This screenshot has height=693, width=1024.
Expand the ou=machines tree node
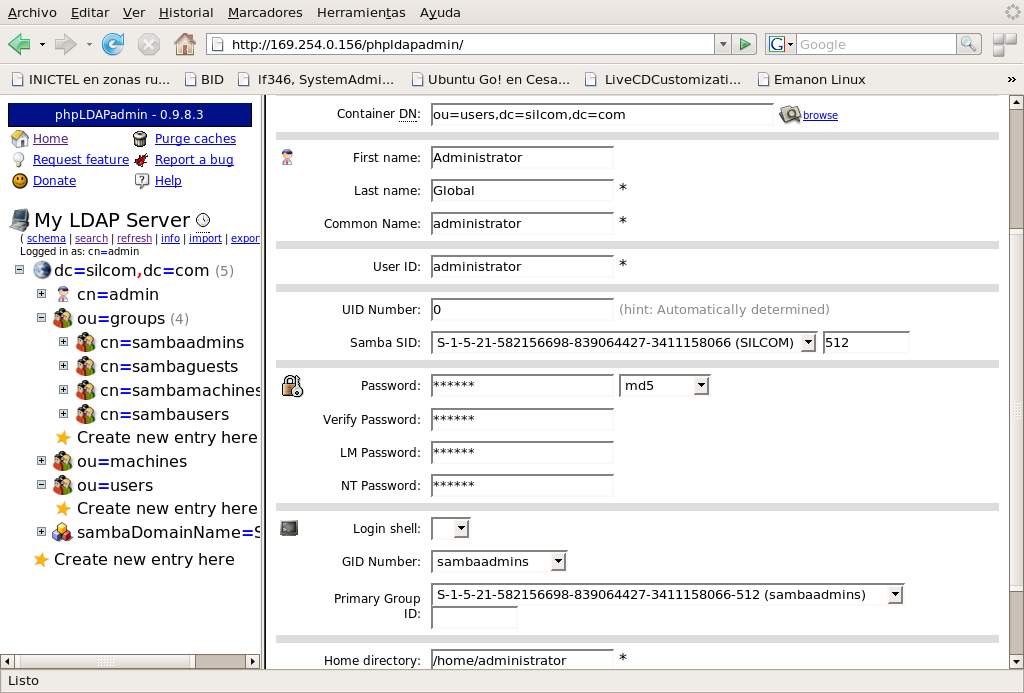point(42,461)
